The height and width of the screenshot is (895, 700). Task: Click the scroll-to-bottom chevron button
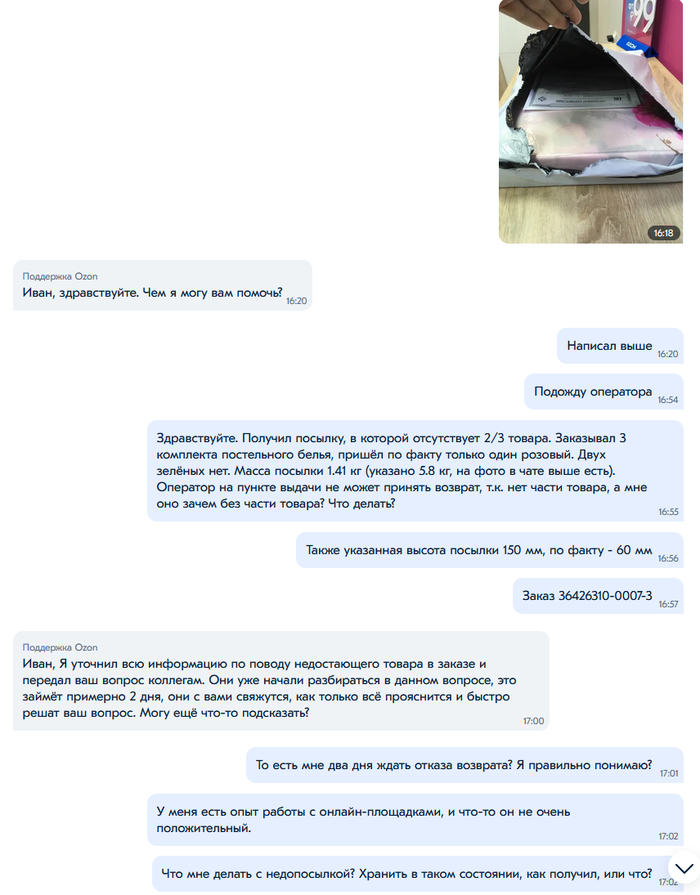pyautogui.click(x=683, y=868)
